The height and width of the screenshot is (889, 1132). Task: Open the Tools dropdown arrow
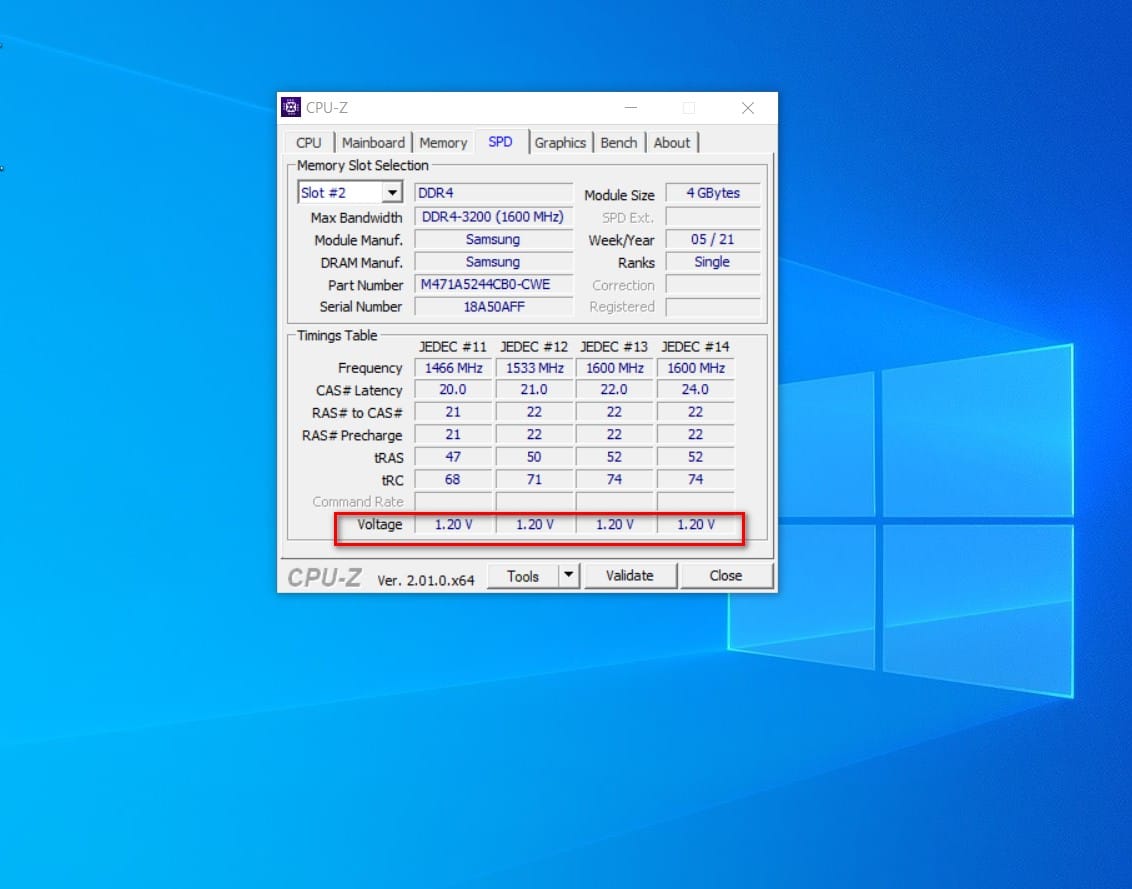(569, 576)
